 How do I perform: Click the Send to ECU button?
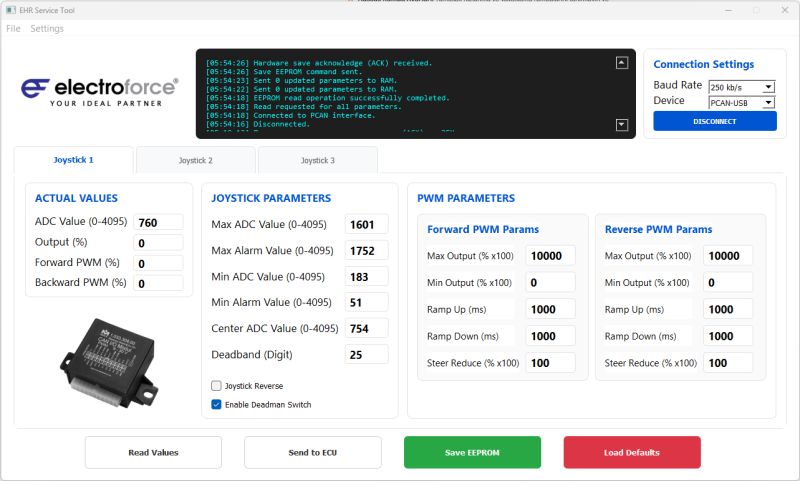click(313, 452)
